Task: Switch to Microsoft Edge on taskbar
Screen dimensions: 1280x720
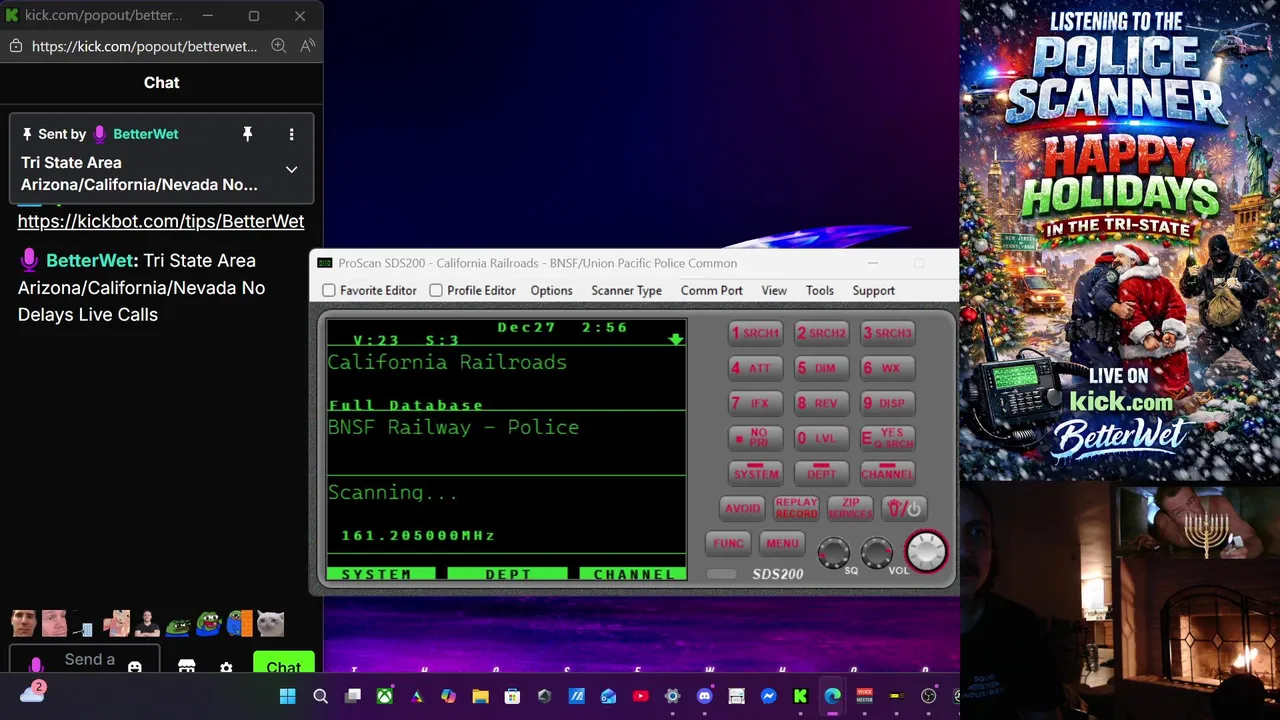Action: point(832,696)
